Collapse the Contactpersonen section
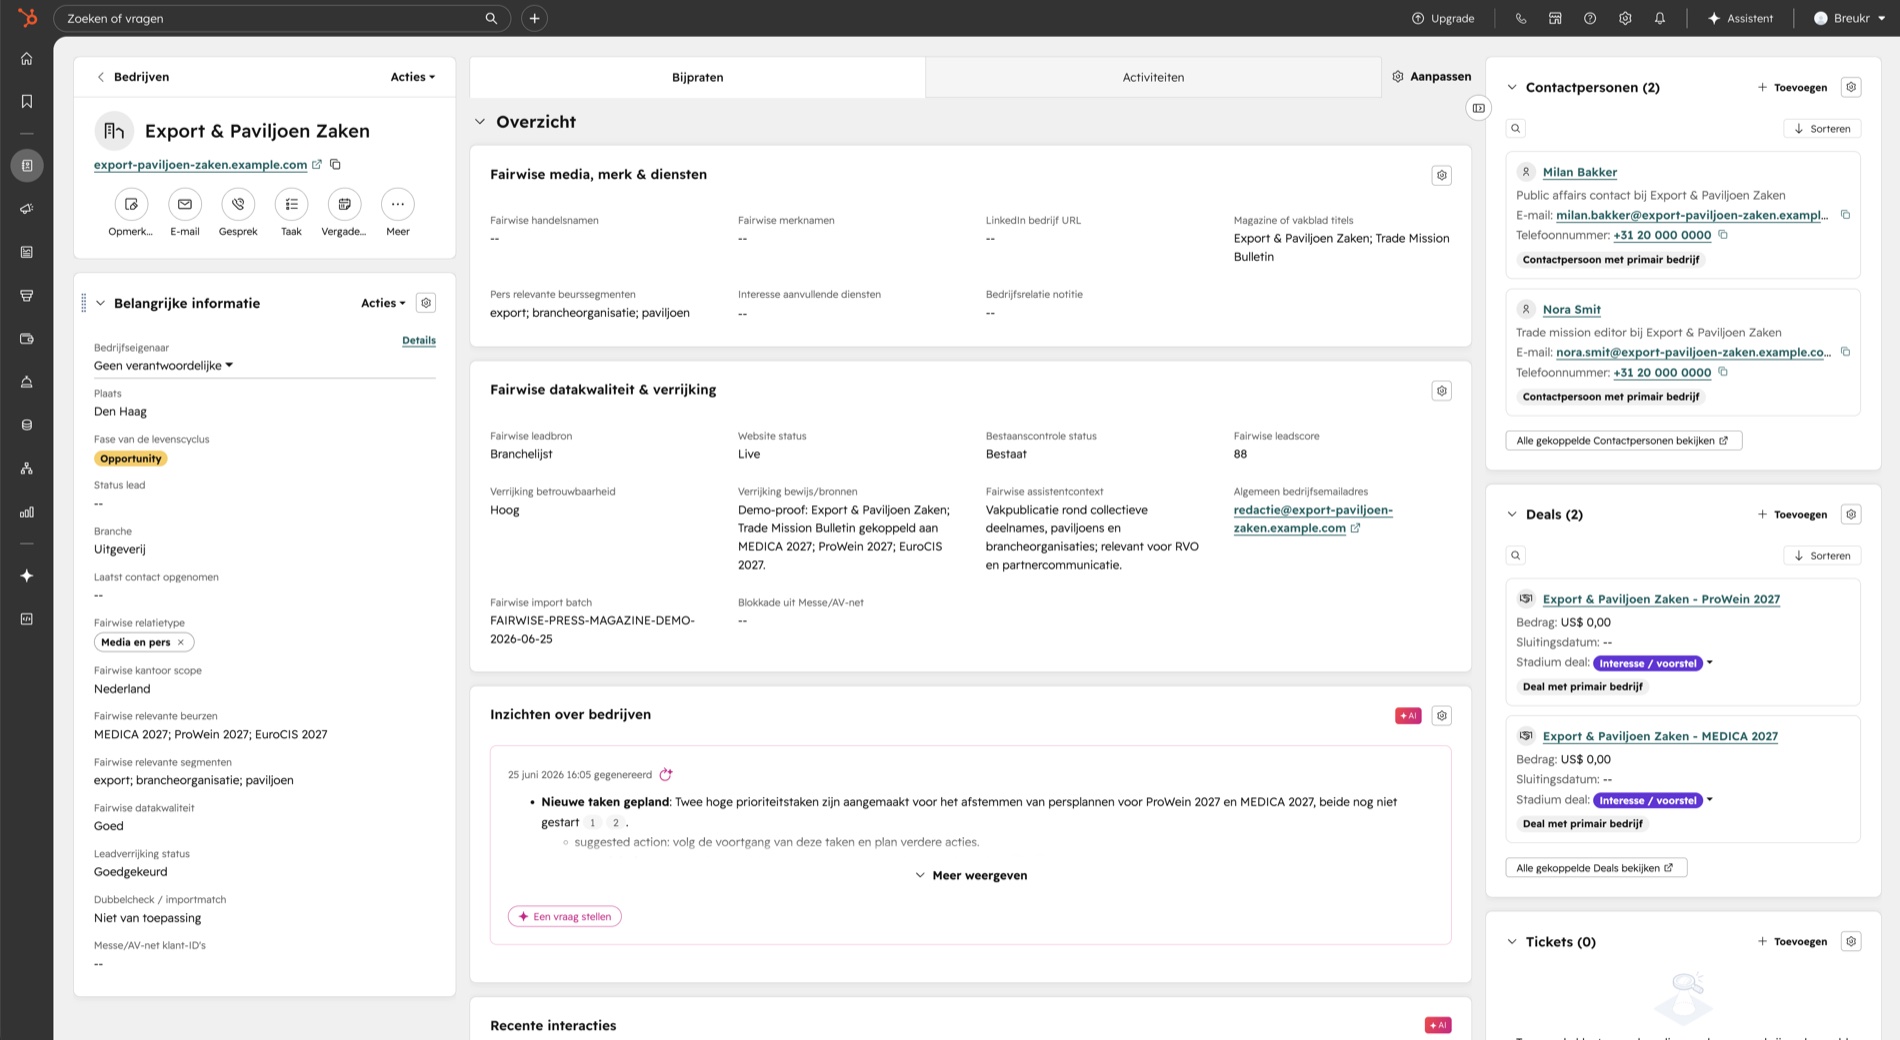 point(1512,87)
